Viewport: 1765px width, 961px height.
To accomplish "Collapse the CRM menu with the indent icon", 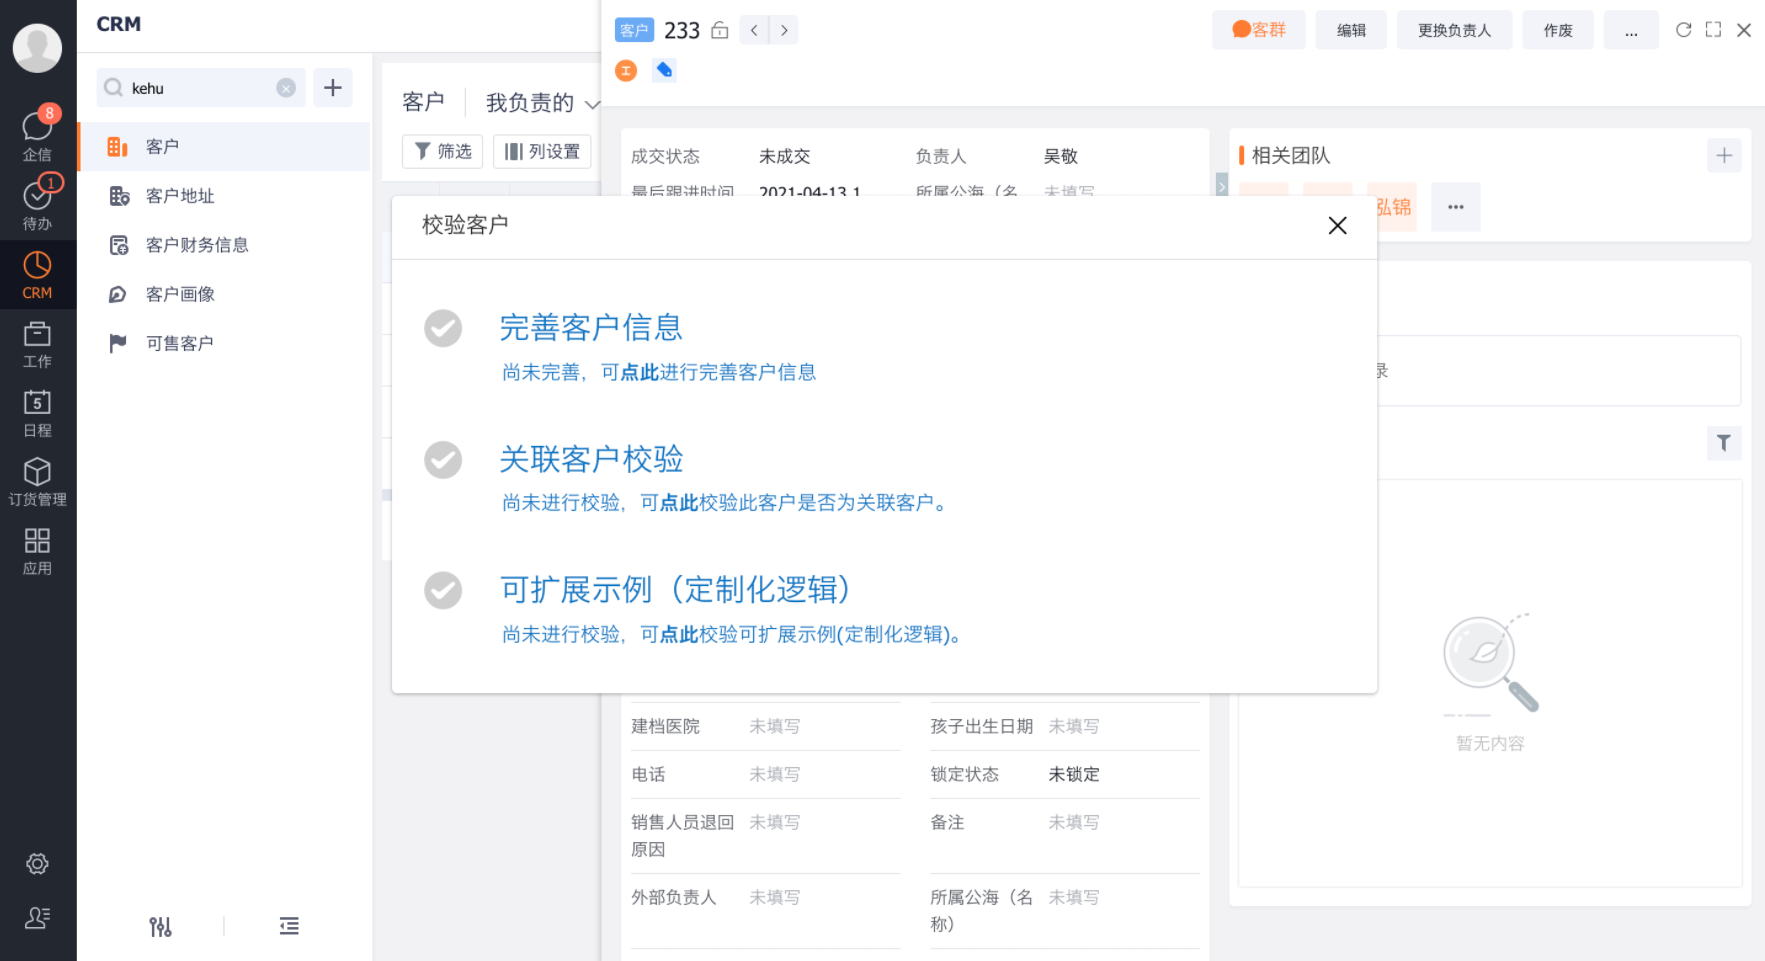I will coord(289,927).
